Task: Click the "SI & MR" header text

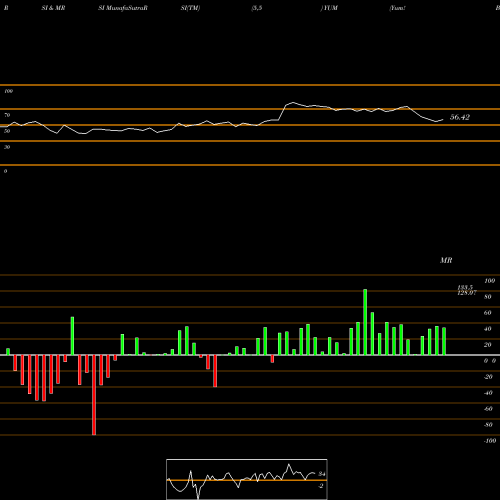Action: (53, 8)
